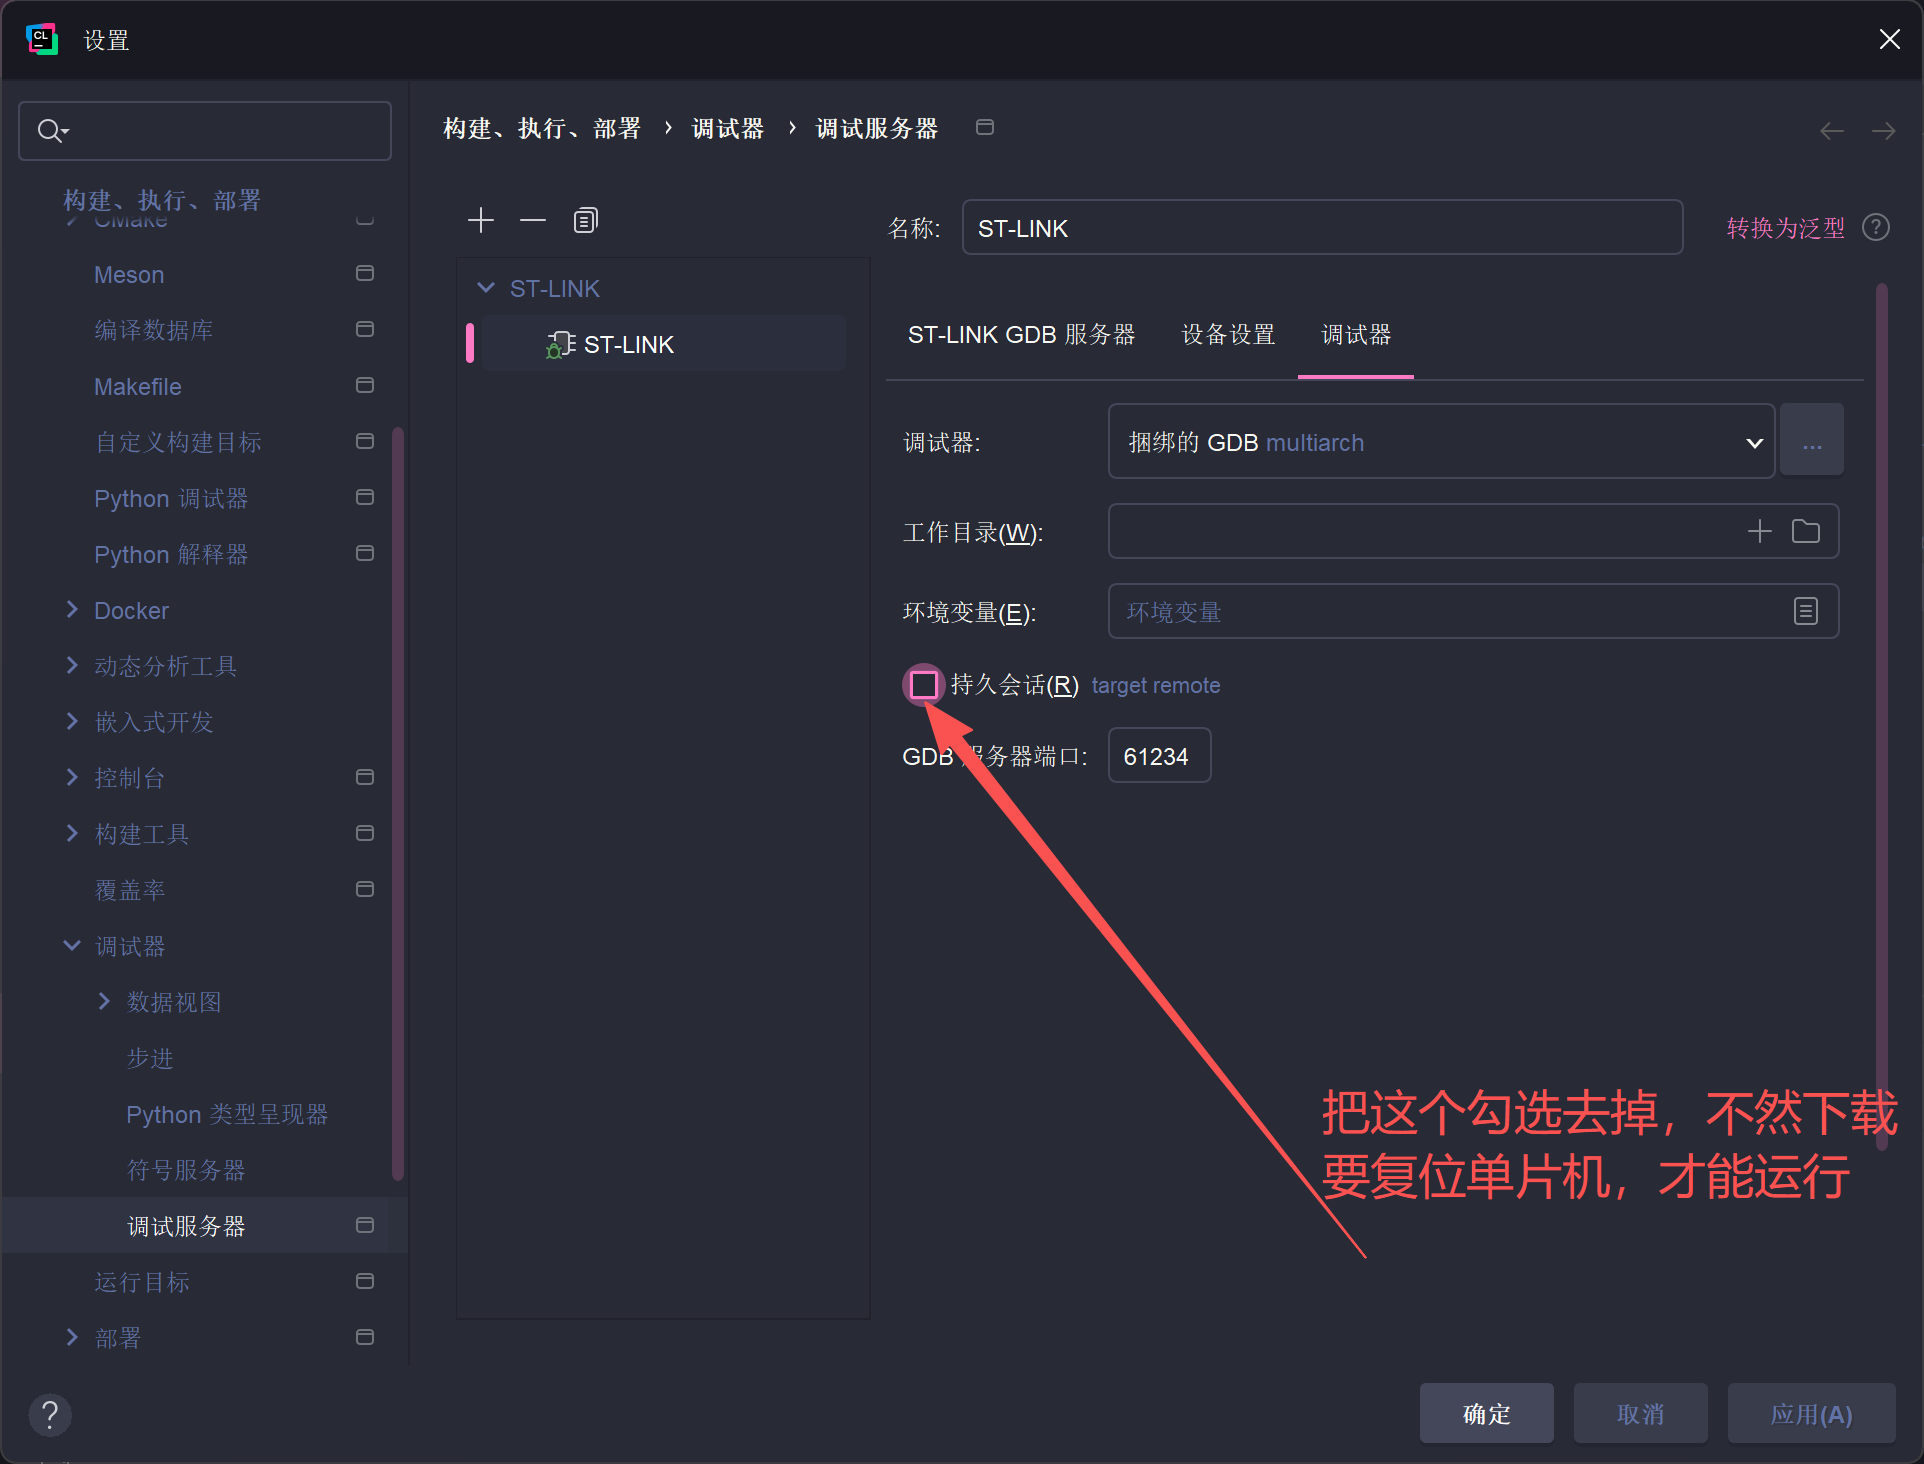Expand the Docker settings node
Screen dimensions: 1924x1464
click(x=72, y=609)
